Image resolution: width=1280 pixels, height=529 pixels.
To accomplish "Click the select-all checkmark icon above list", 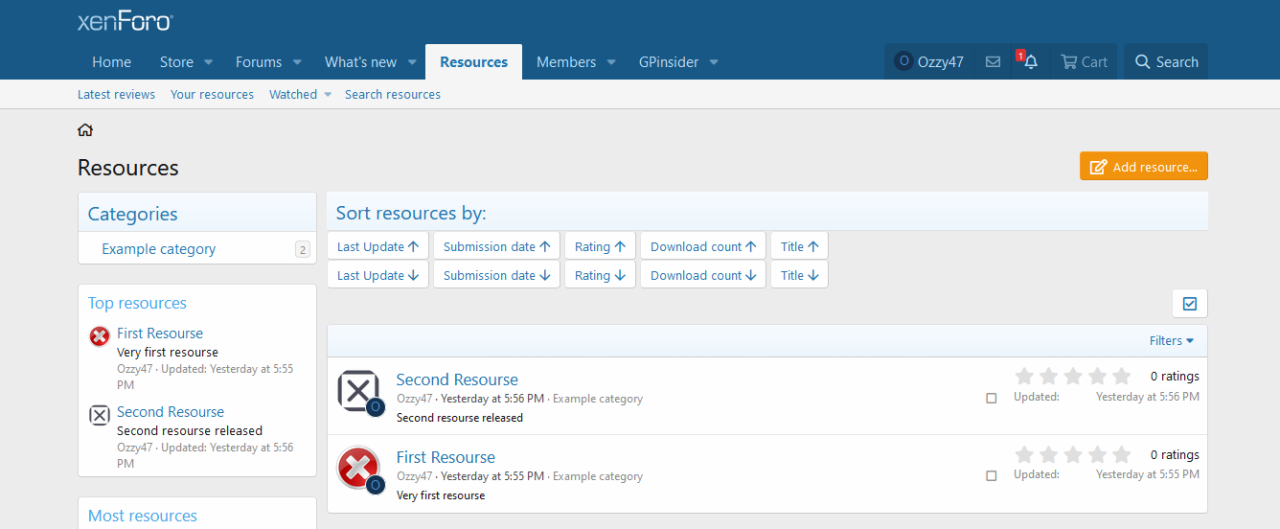I will [x=1189, y=304].
